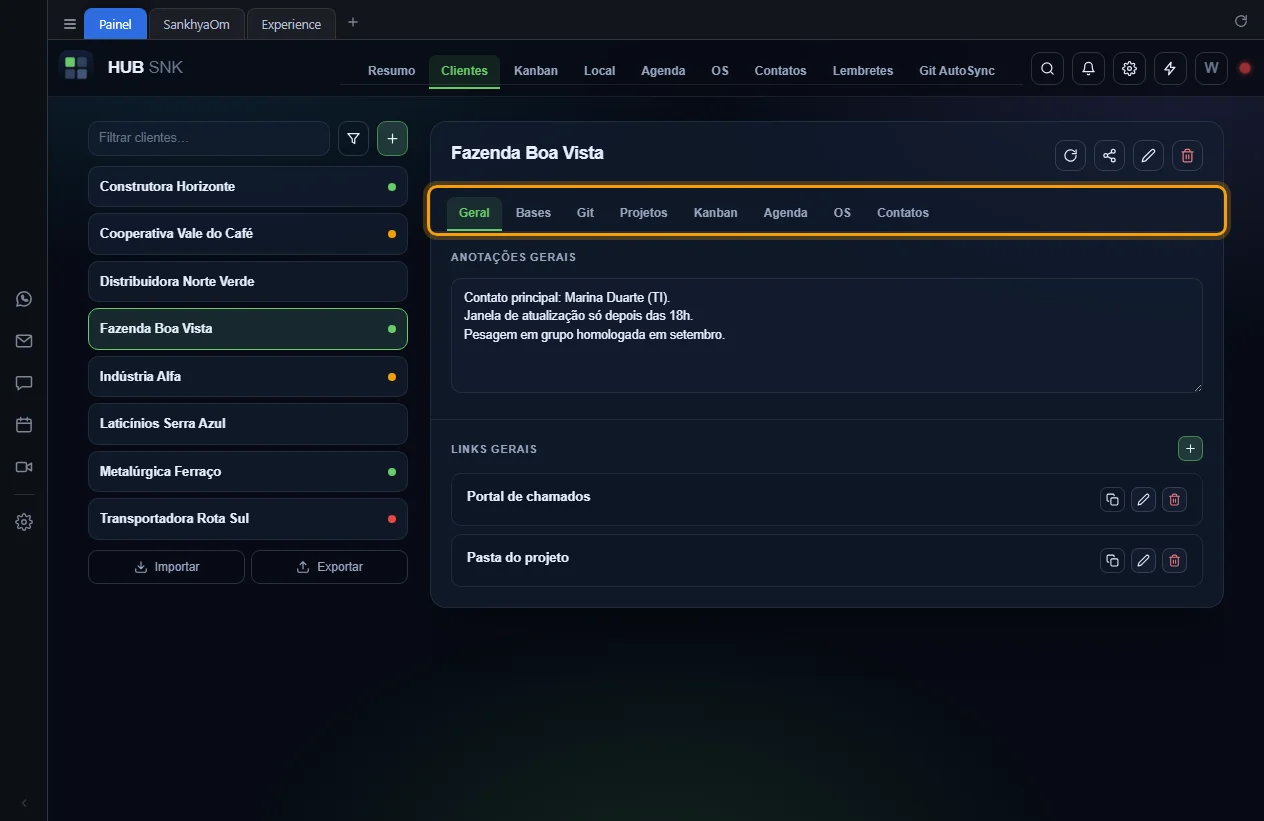Edit the Pasta do projeto link
The height and width of the screenshot is (821, 1264).
point(1143,561)
